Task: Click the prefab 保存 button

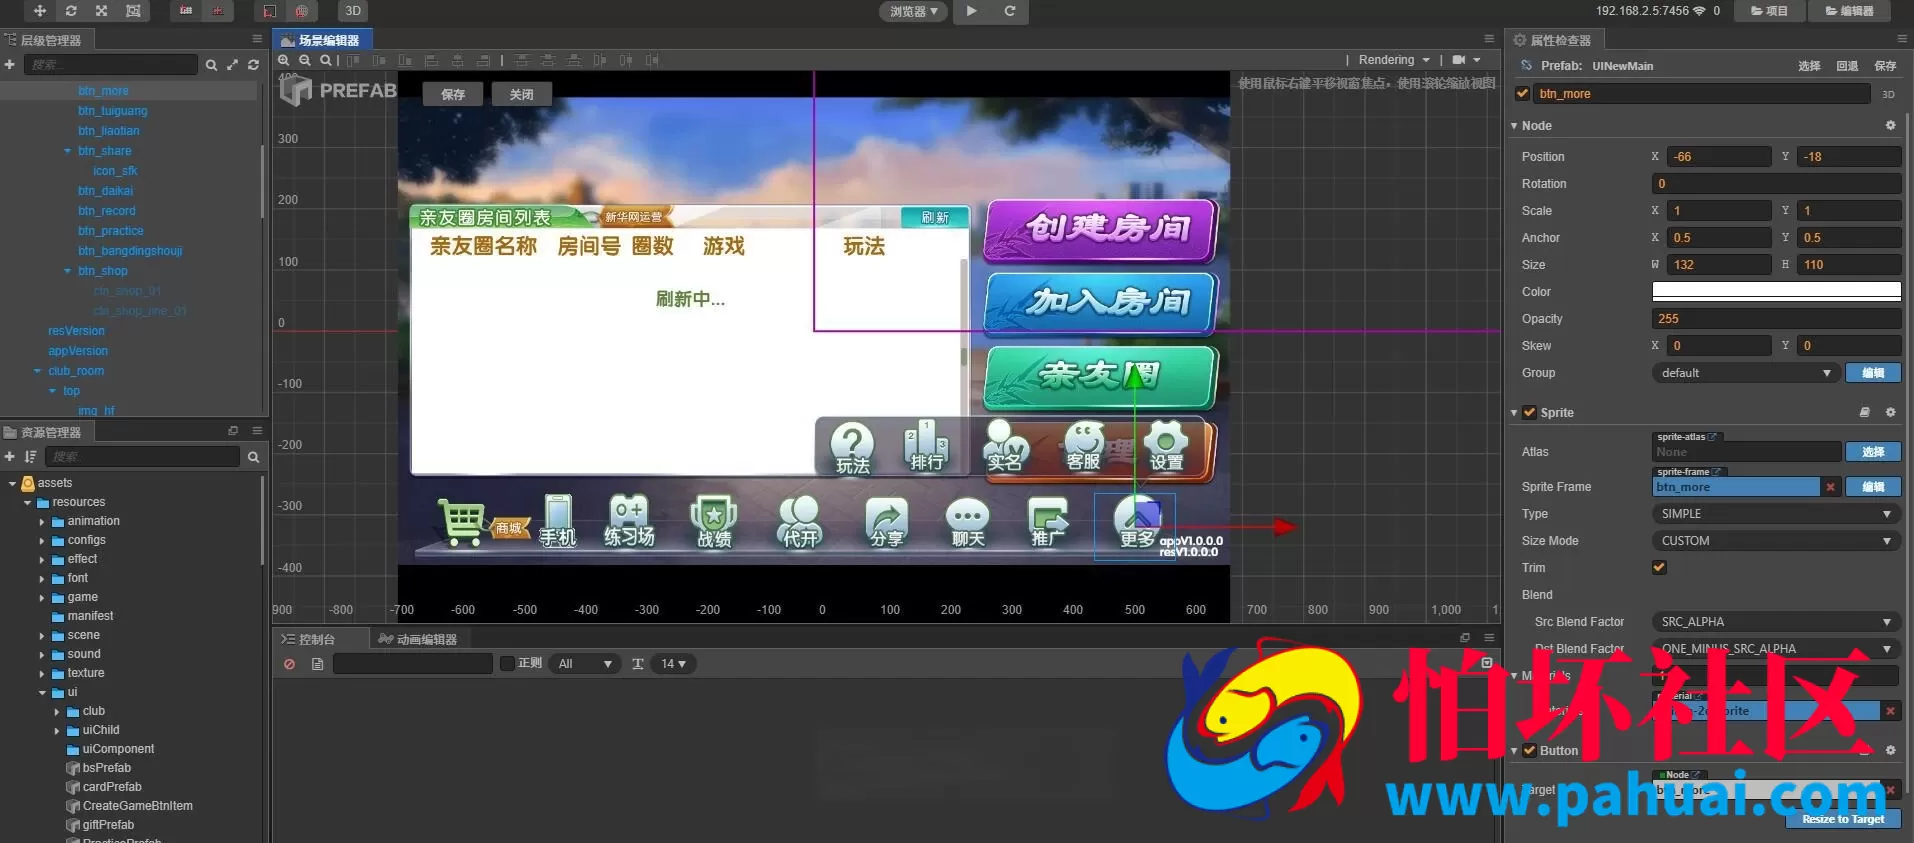Action: [453, 94]
